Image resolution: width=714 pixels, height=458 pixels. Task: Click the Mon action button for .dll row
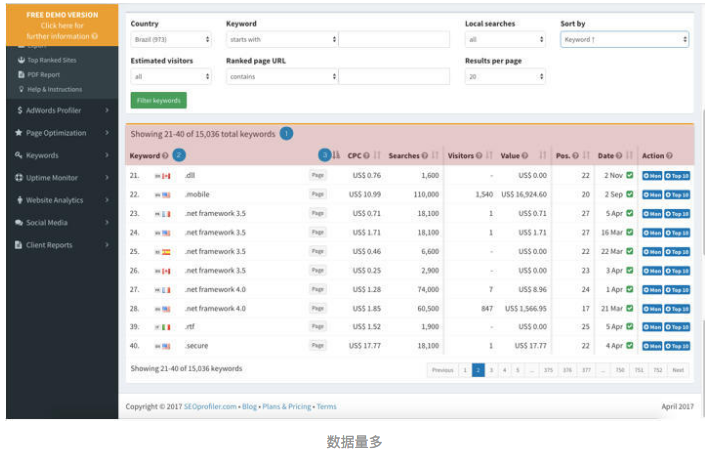[x=652, y=176]
